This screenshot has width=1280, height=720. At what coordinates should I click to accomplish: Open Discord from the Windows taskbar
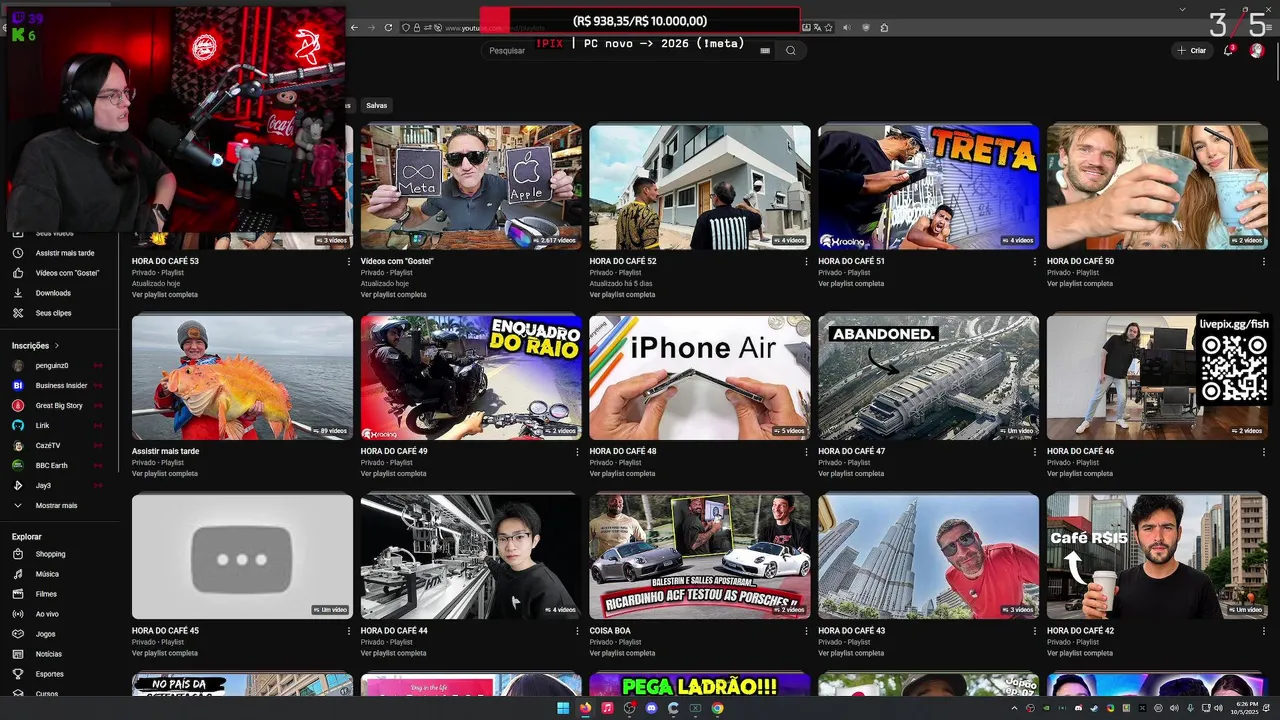click(651, 708)
